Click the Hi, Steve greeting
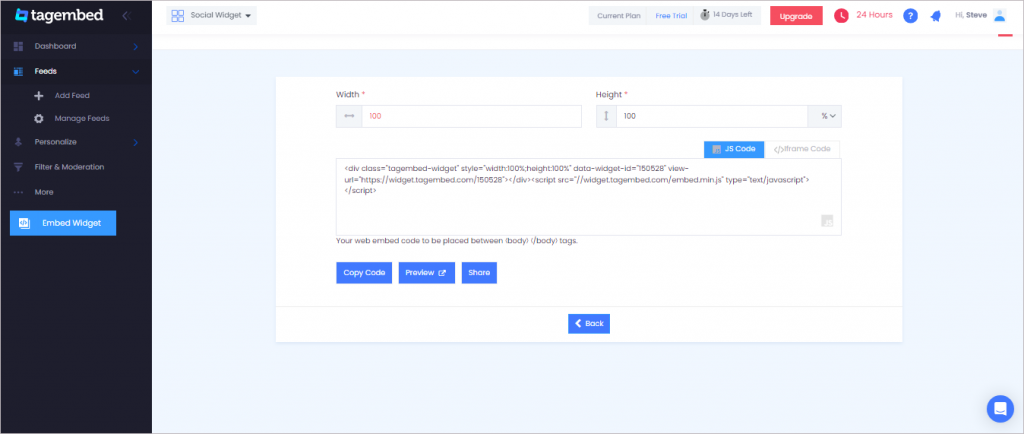The height and width of the screenshot is (434, 1024). tap(970, 15)
